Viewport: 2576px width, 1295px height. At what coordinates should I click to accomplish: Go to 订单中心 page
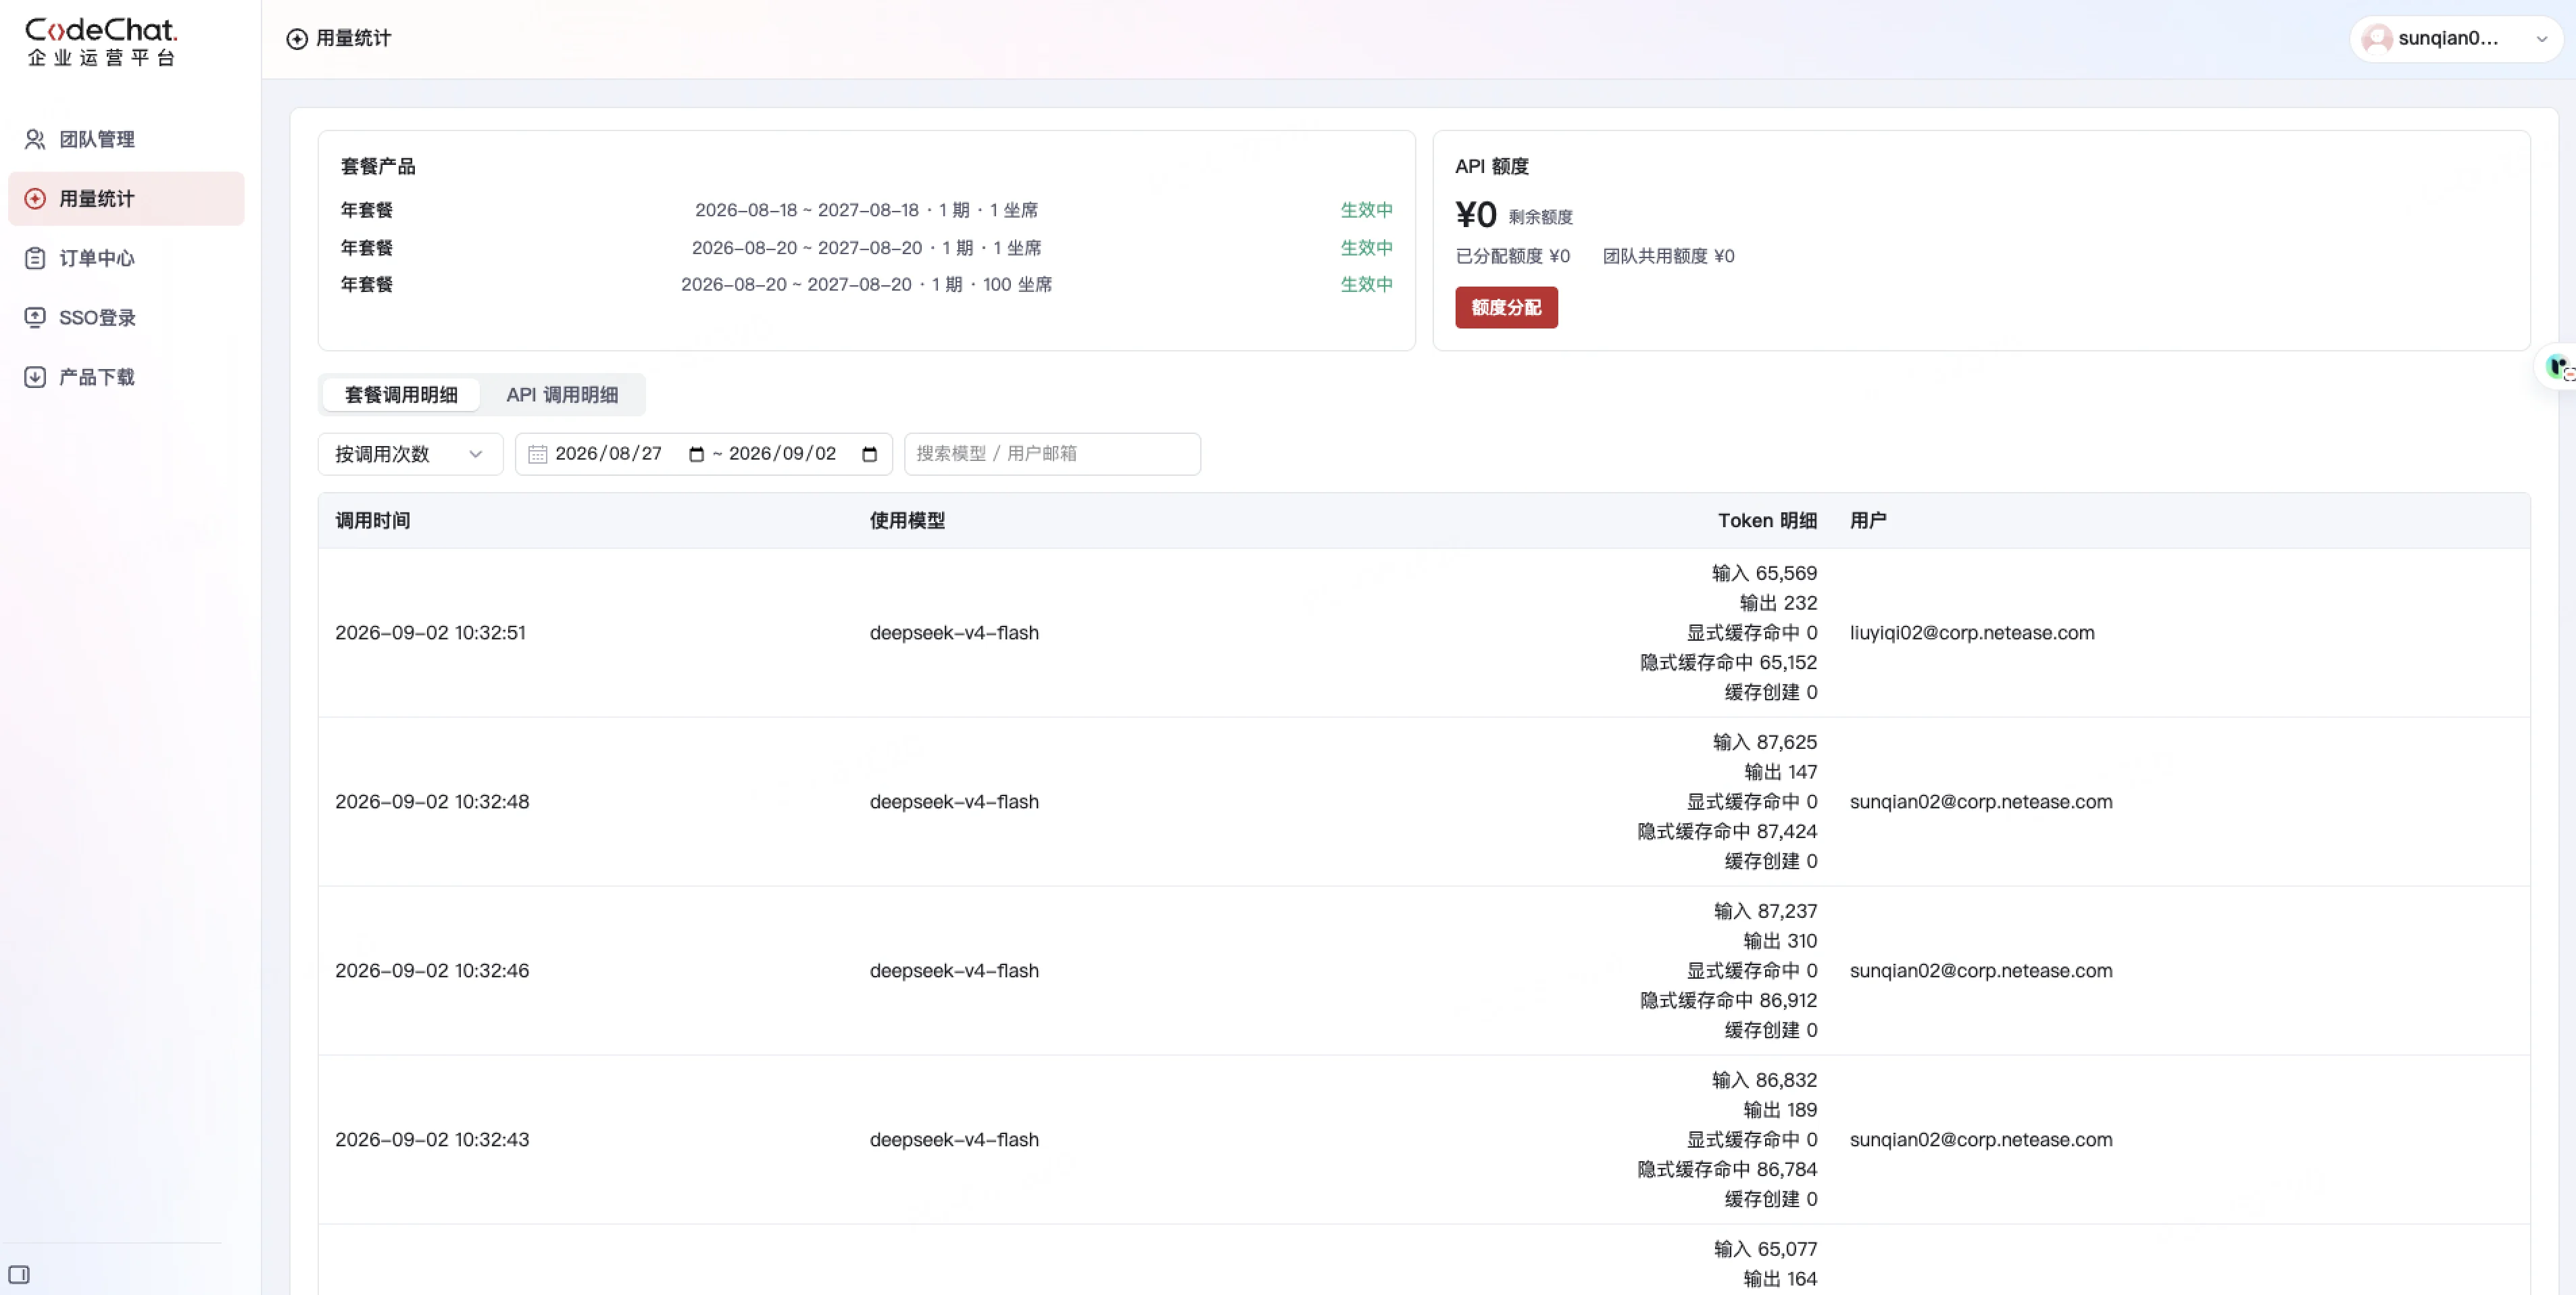pyautogui.click(x=126, y=258)
